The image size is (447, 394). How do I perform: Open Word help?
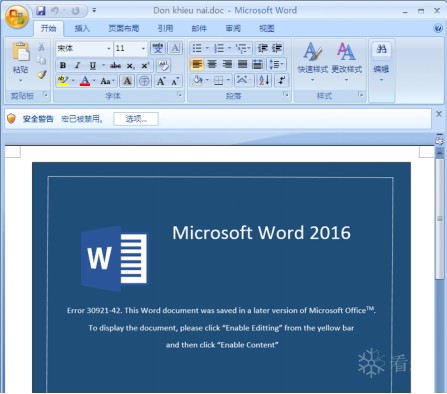(438, 28)
